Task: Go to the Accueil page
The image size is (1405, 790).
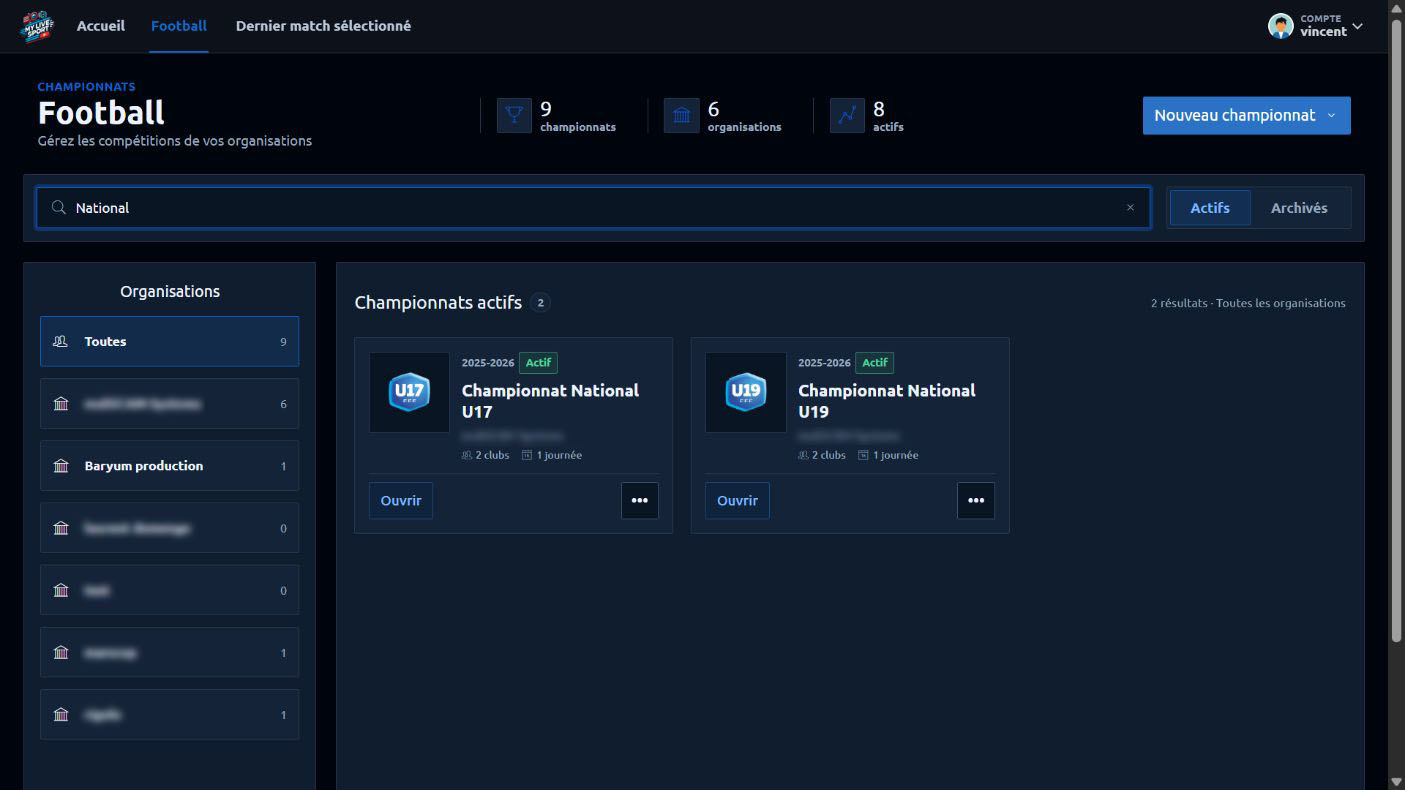Action: point(101,26)
